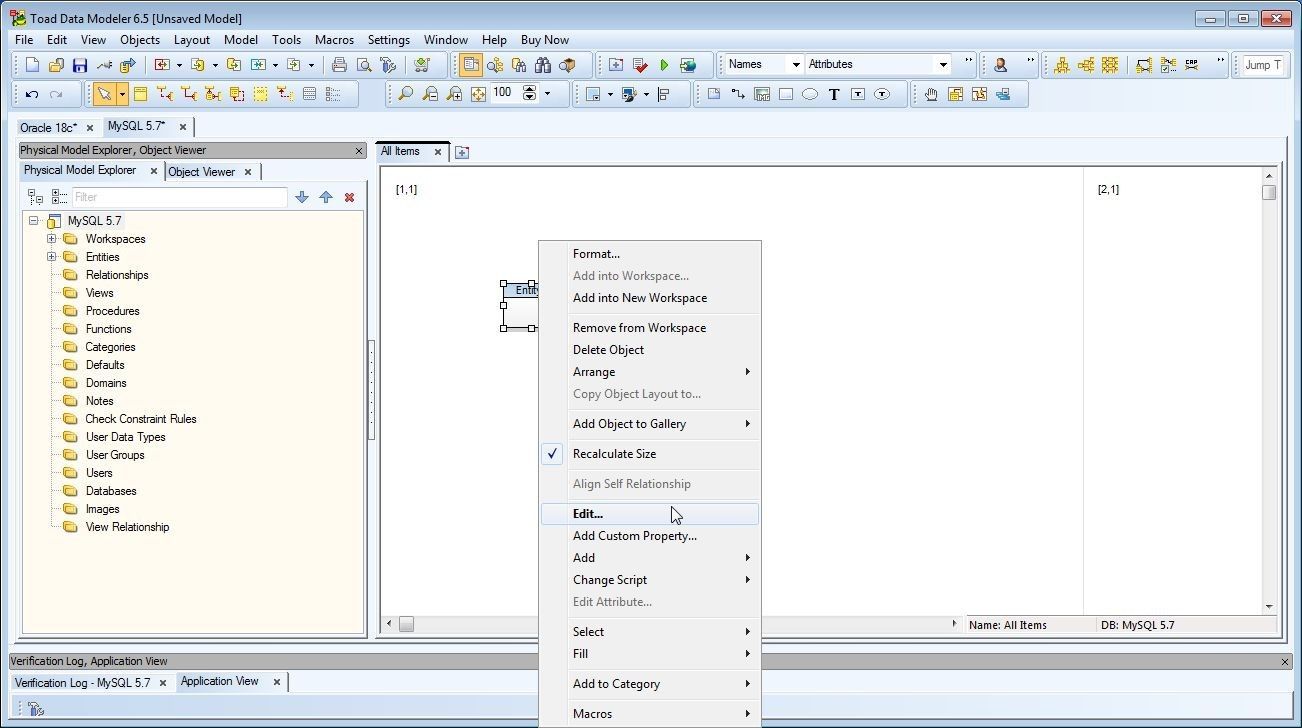Click the vertical scrollbar thumb of canvas
The width and height of the screenshot is (1302, 728).
tap(1269, 192)
